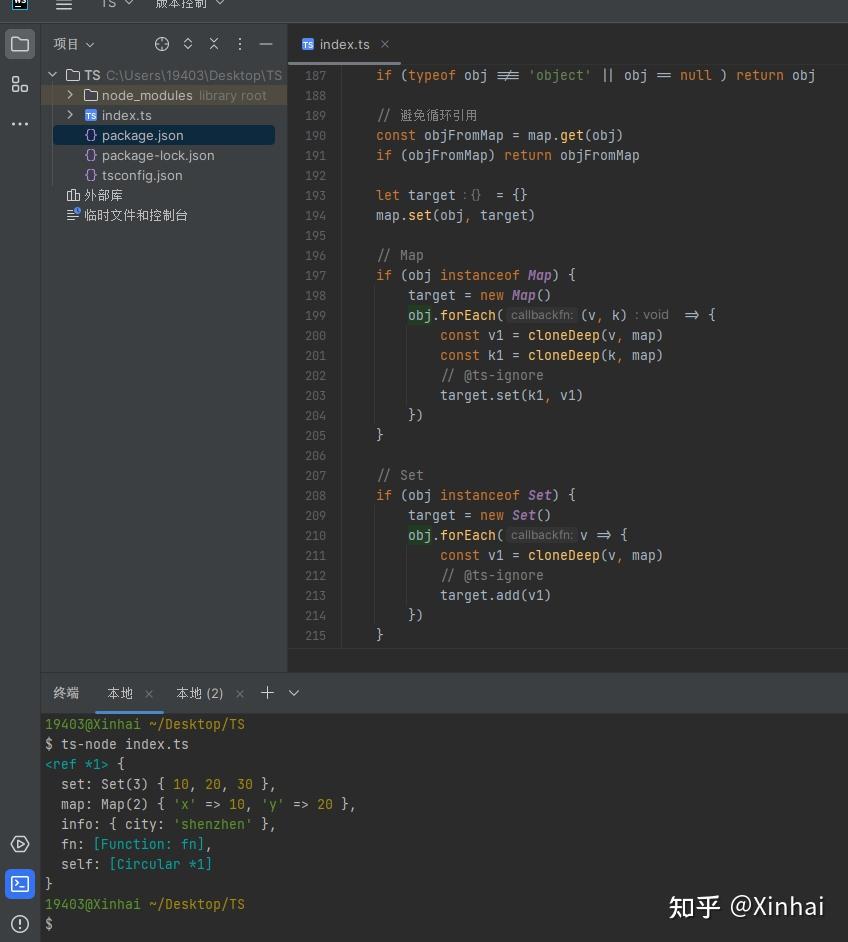Screen dimensions: 848x942
Task: Open the 项目 view dropdown
Action: (x=74, y=44)
